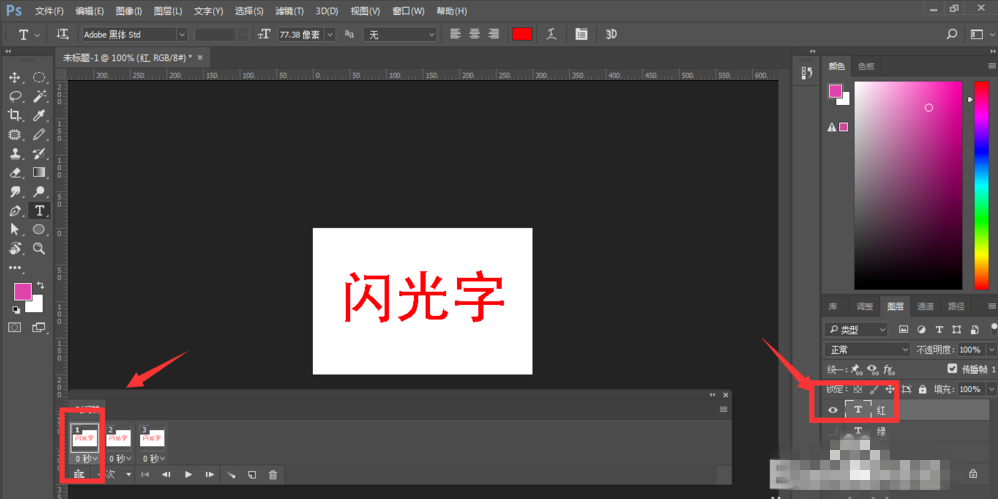Image resolution: width=998 pixels, height=499 pixels.
Task: Toggle the 传播帧 1 checkbox
Action: tap(951, 369)
